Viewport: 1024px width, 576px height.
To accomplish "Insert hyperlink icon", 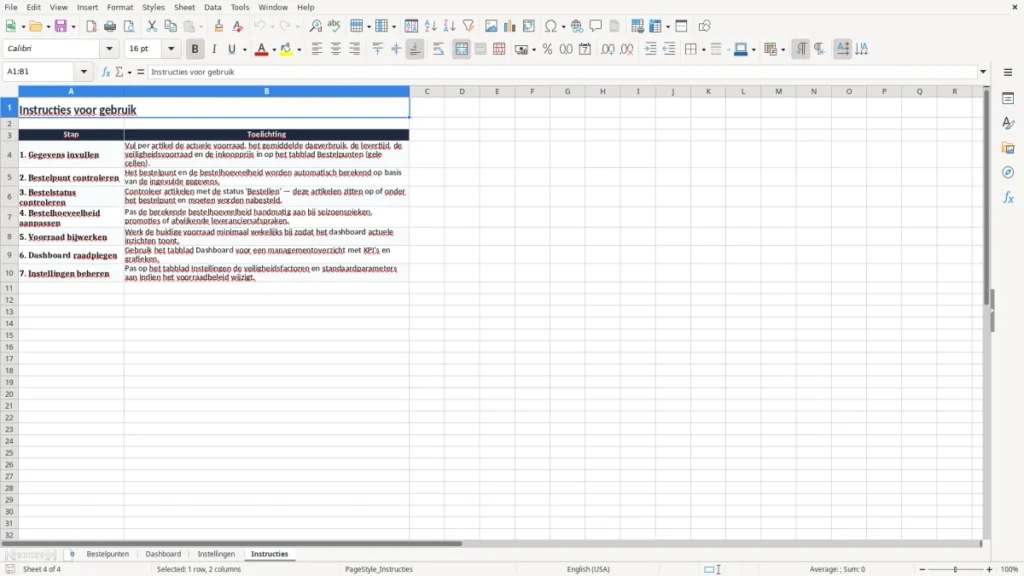I will pyautogui.click(x=577, y=26).
